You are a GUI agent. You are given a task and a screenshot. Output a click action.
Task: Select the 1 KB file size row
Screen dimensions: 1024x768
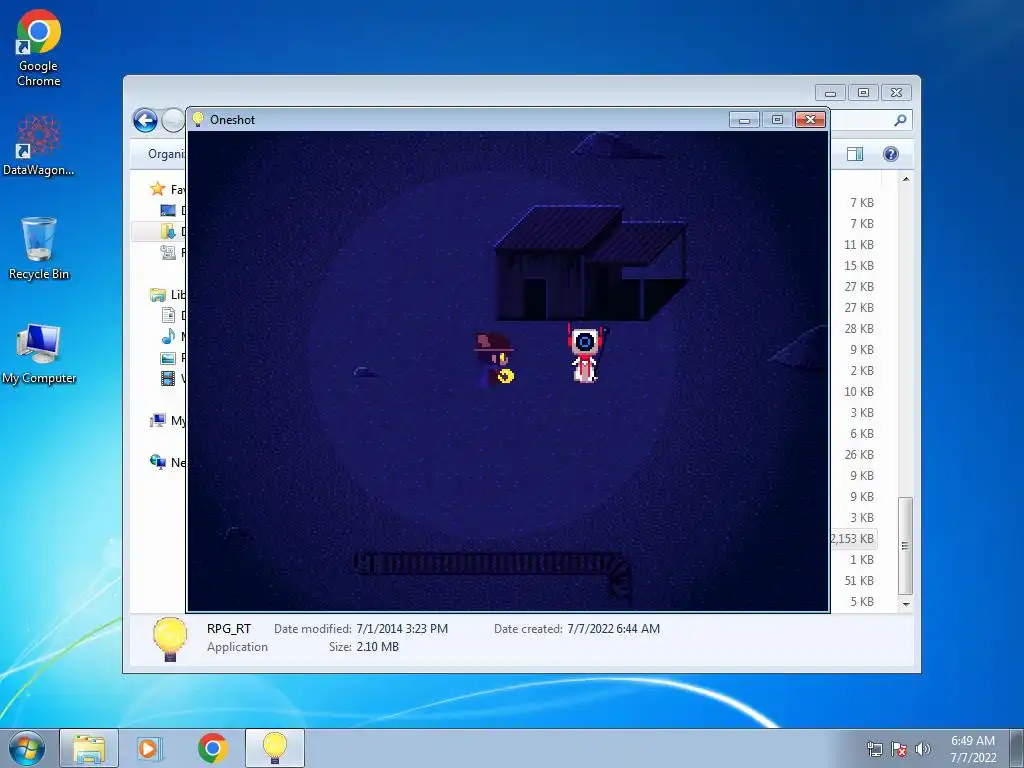click(x=862, y=560)
